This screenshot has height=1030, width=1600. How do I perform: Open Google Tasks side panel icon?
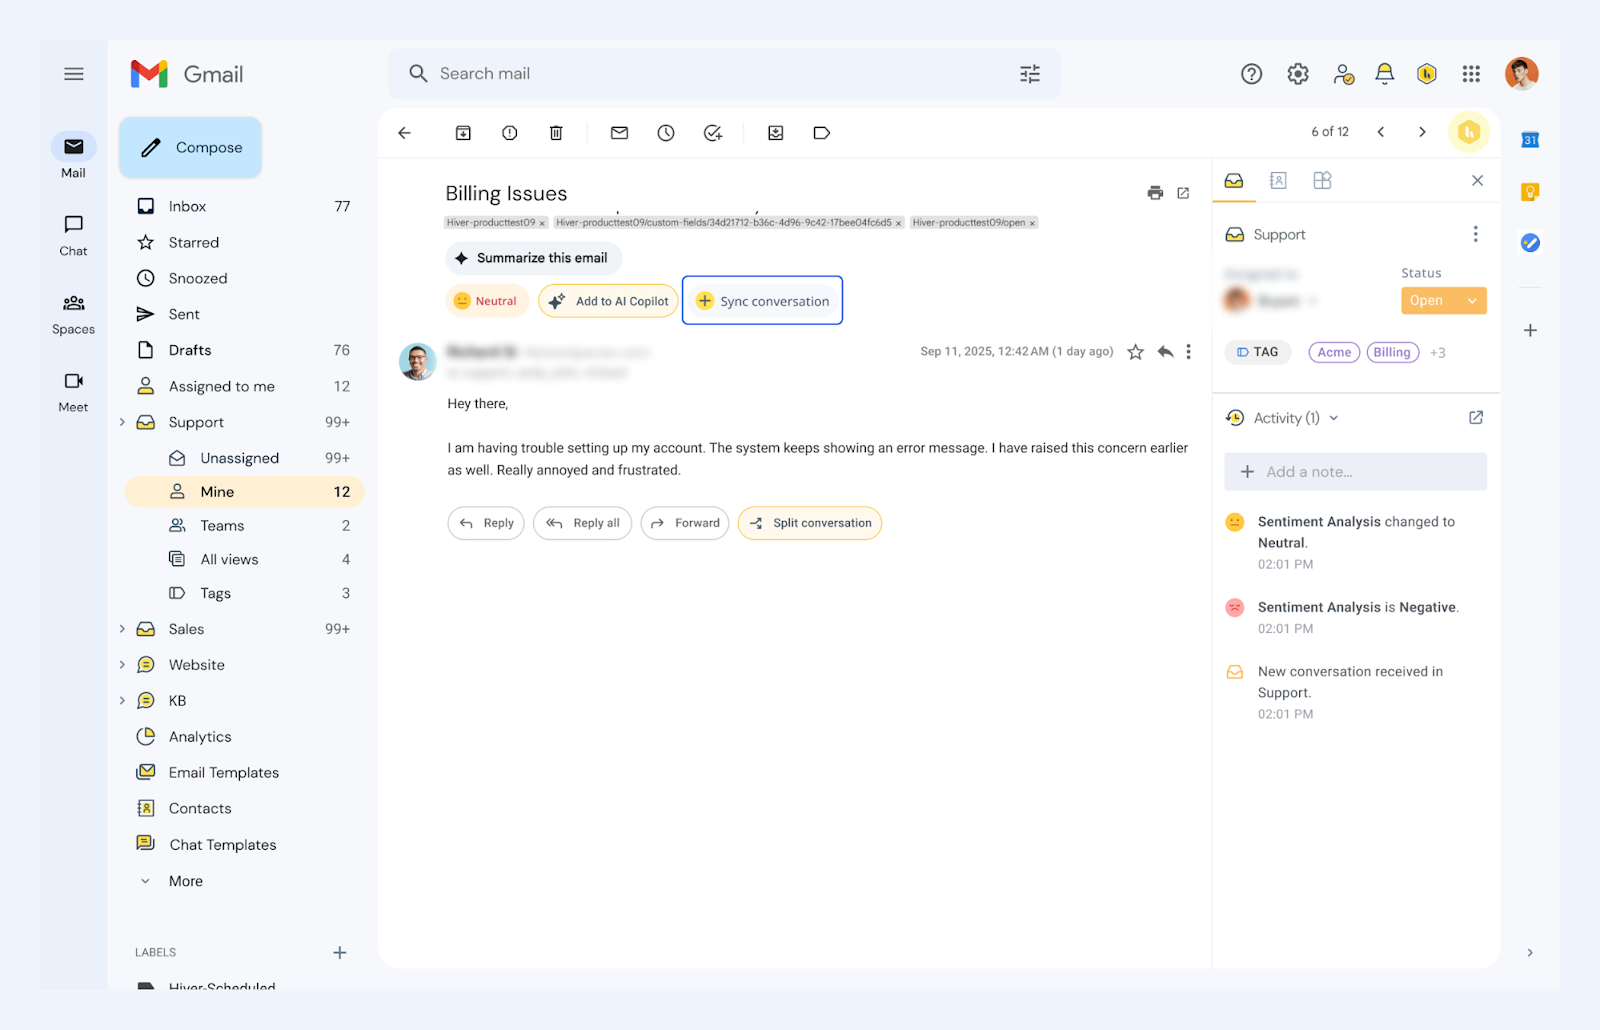[x=1530, y=243]
